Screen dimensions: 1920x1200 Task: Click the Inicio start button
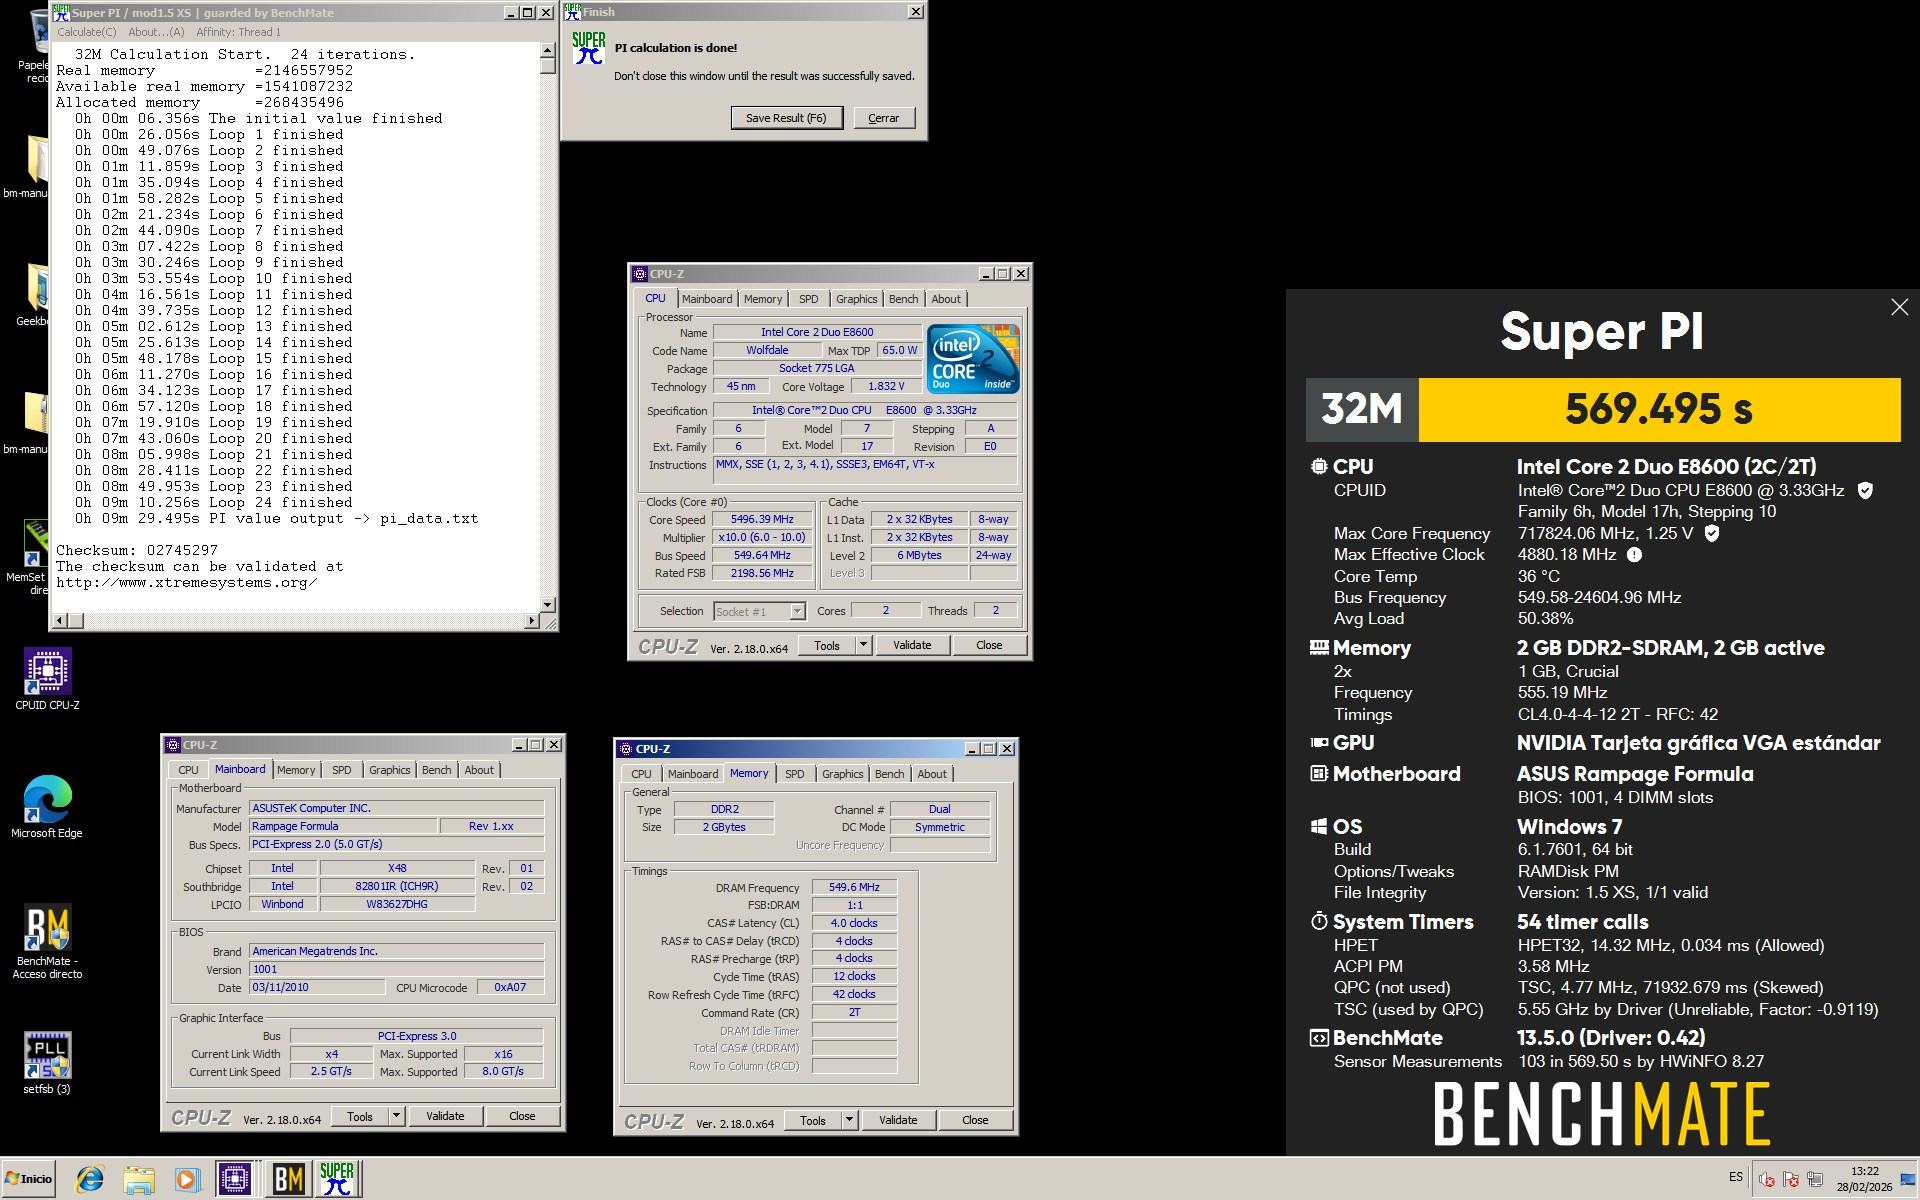28,1179
